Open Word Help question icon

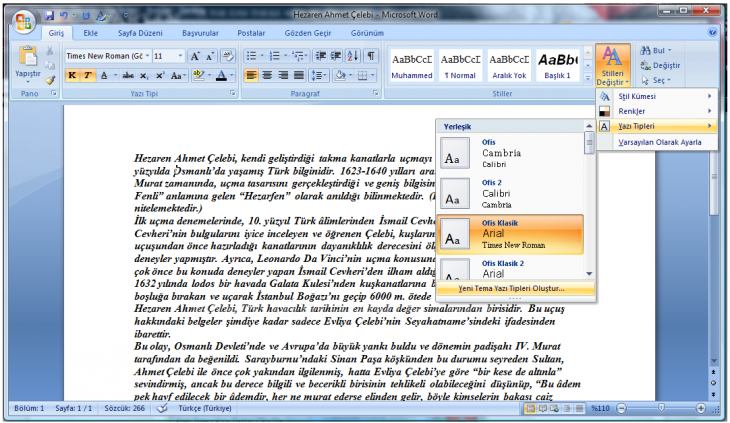[x=712, y=32]
